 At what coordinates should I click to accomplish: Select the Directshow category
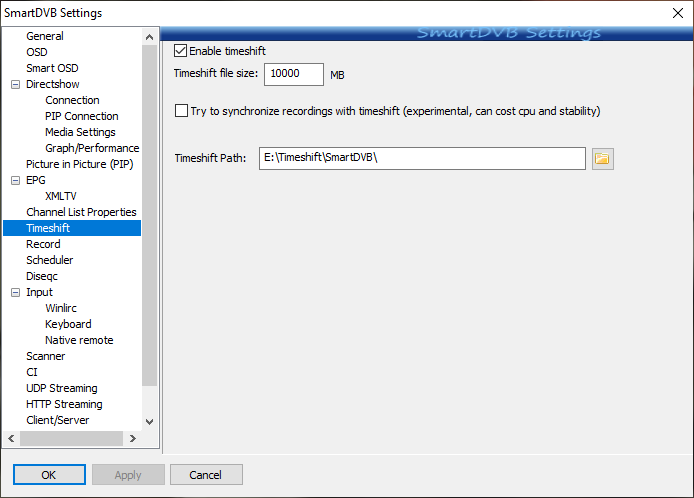(53, 84)
